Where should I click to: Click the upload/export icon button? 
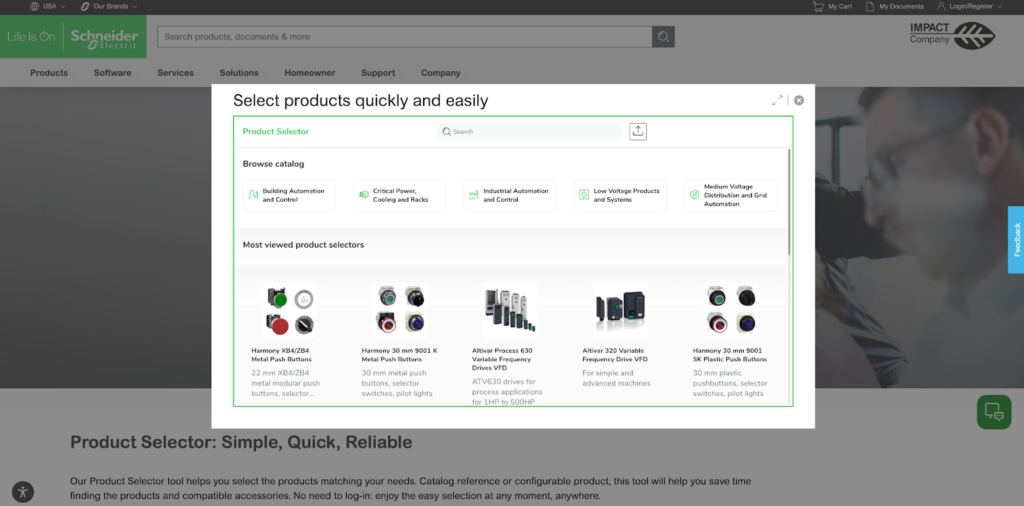pyautogui.click(x=638, y=131)
